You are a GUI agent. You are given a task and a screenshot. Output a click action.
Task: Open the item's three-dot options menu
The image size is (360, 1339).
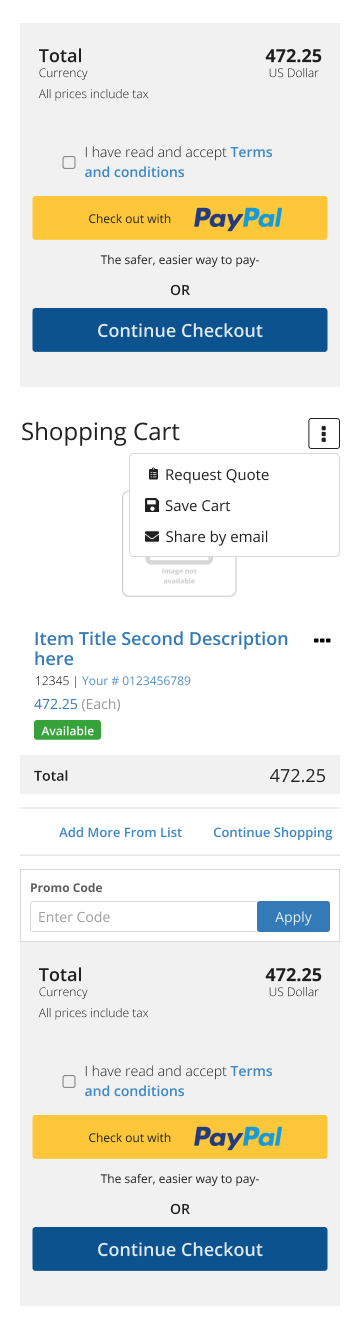[x=322, y=640]
